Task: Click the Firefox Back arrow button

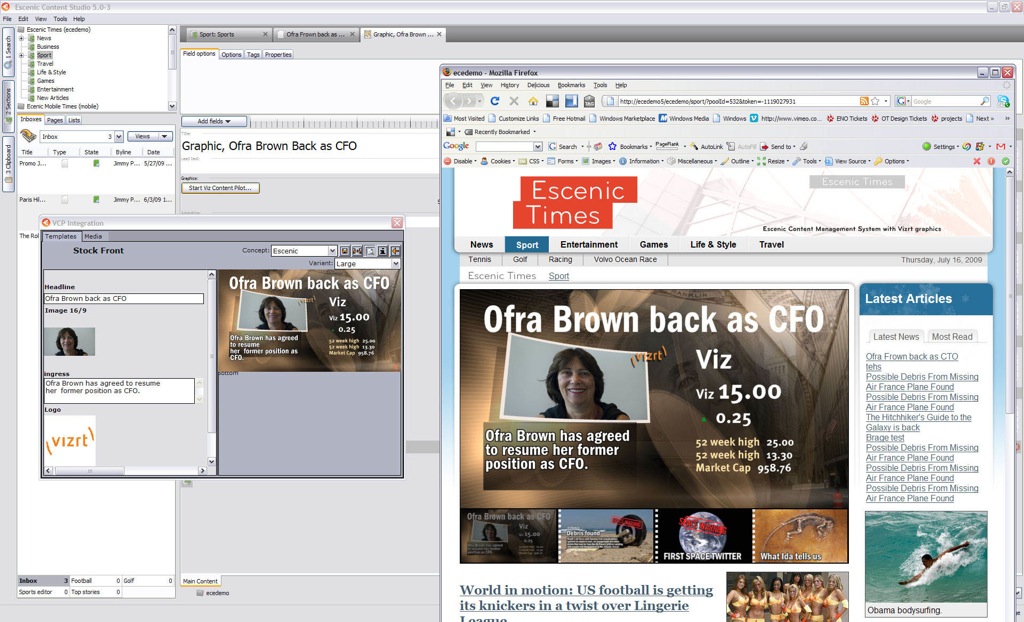Action: point(454,101)
